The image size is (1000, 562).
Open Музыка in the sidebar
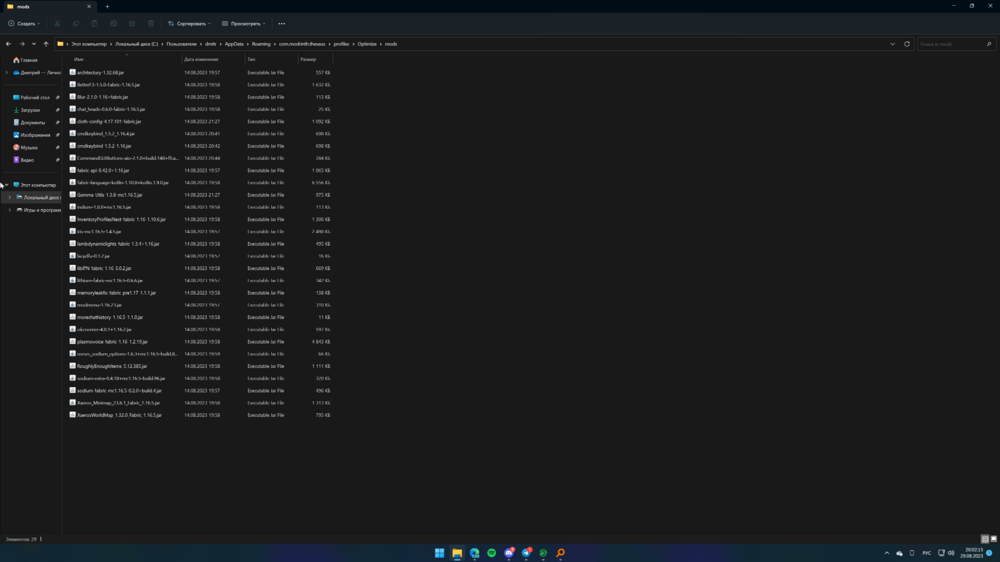tap(29, 147)
